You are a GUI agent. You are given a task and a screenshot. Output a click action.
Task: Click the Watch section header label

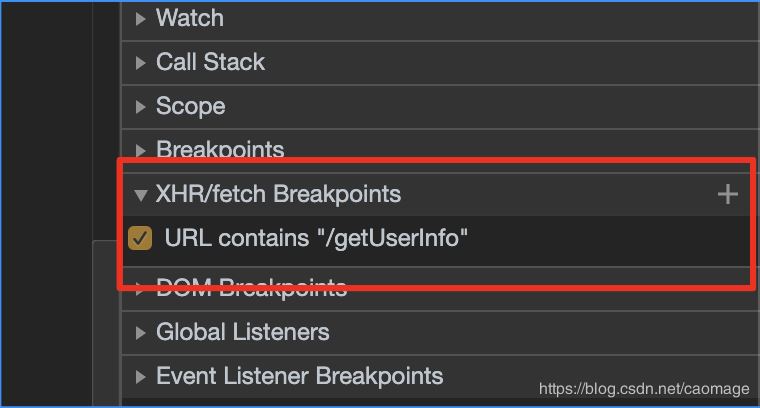tap(190, 18)
